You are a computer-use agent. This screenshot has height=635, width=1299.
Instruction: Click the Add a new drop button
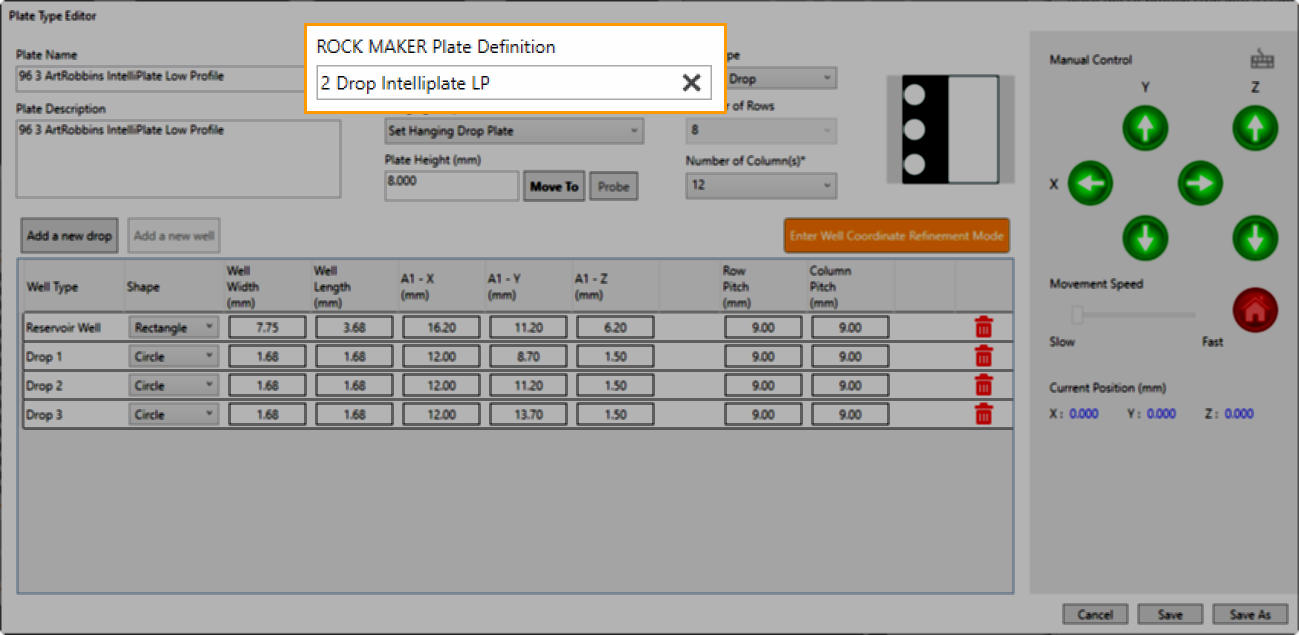70,236
